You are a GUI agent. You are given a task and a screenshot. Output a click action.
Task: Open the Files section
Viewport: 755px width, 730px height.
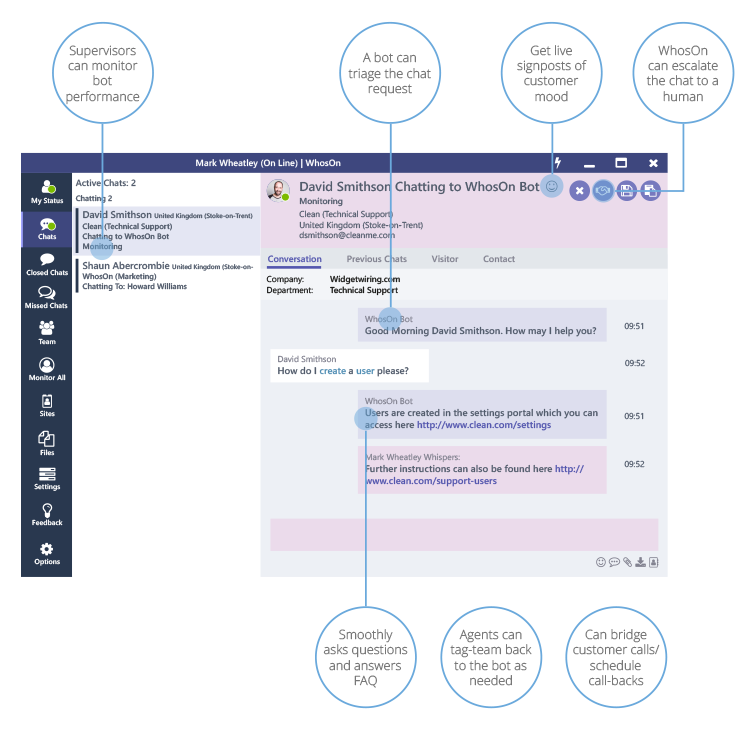click(x=46, y=442)
